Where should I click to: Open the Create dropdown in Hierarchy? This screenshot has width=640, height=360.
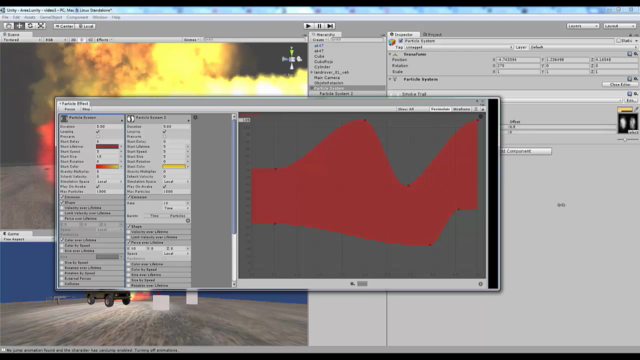click(x=319, y=40)
